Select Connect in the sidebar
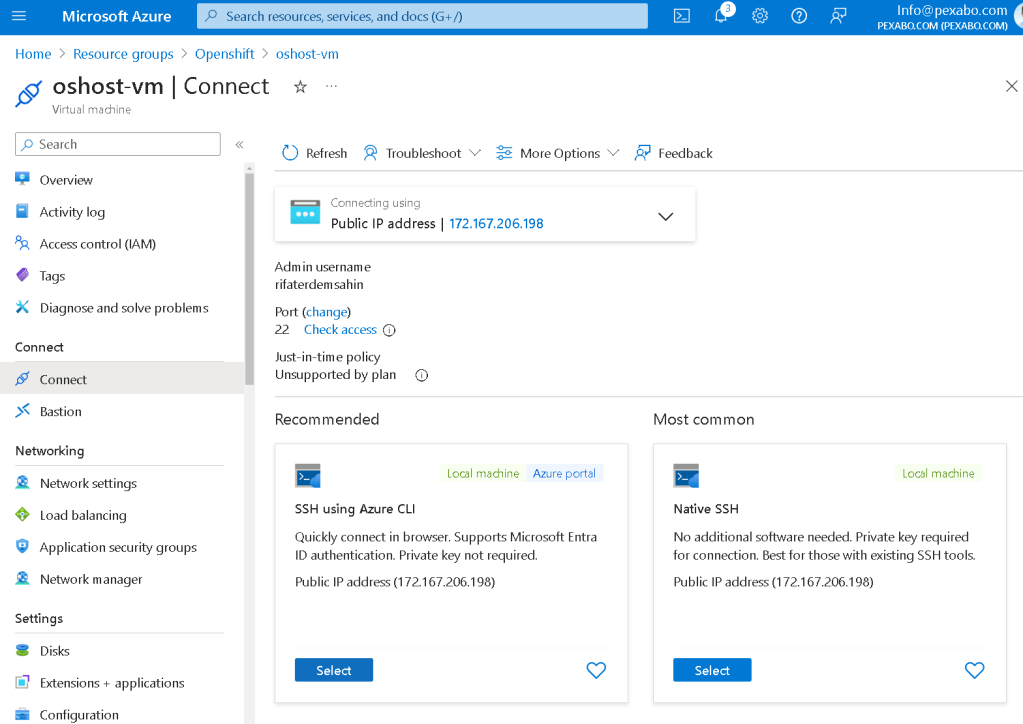 (122, 379)
